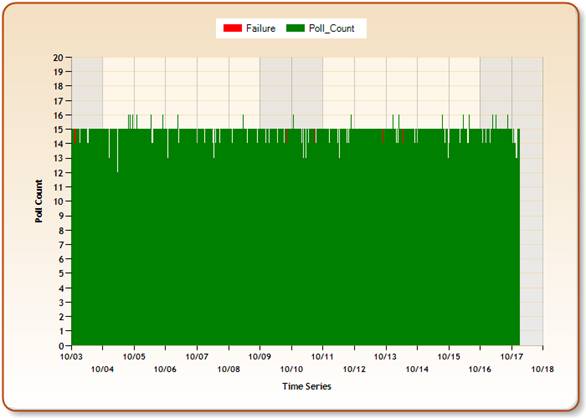Screen dimensions: 586x418
Task: Click the 15 value on the y-axis
Action: (58, 129)
